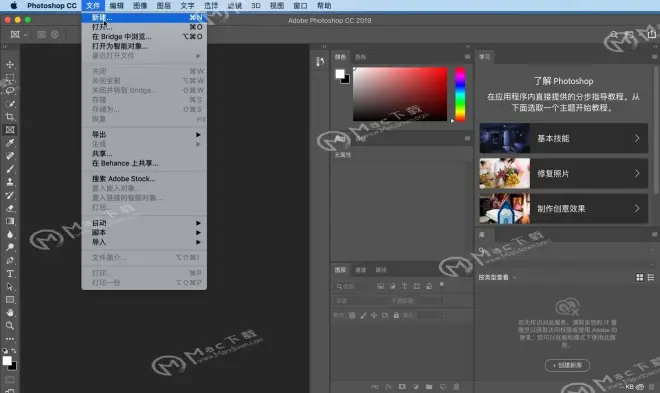Toggle lock position in the Layers panel
The image size is (660, 393).
374,315
